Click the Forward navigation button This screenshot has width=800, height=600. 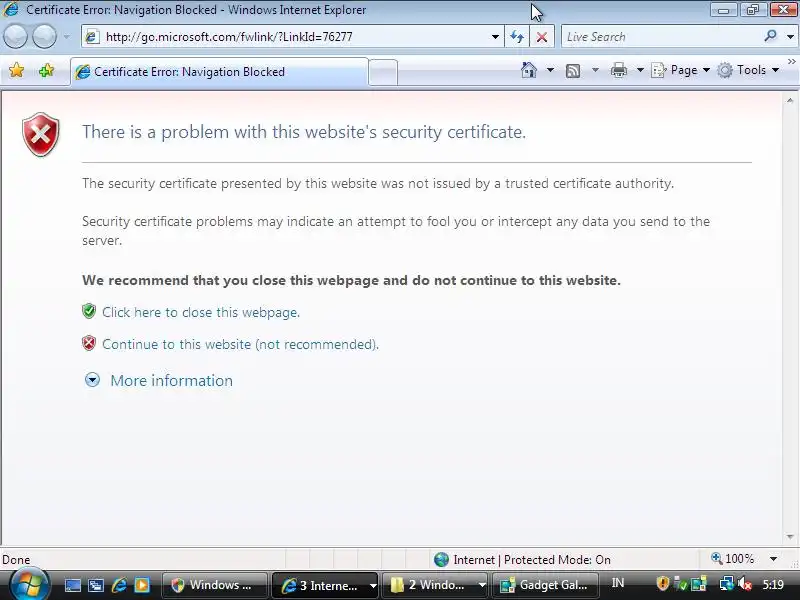(45, 37)
